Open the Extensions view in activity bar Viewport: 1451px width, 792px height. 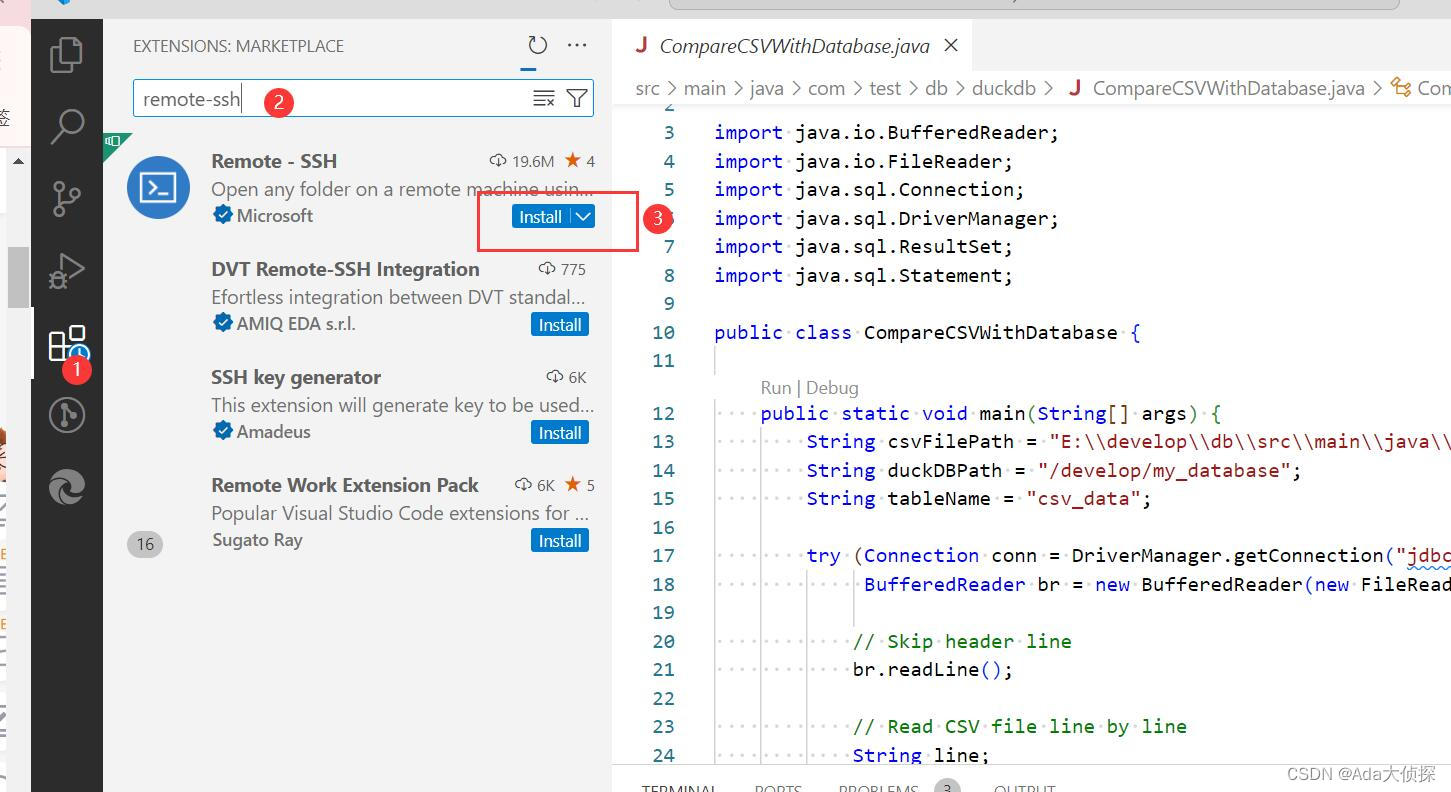pos(66,344)
